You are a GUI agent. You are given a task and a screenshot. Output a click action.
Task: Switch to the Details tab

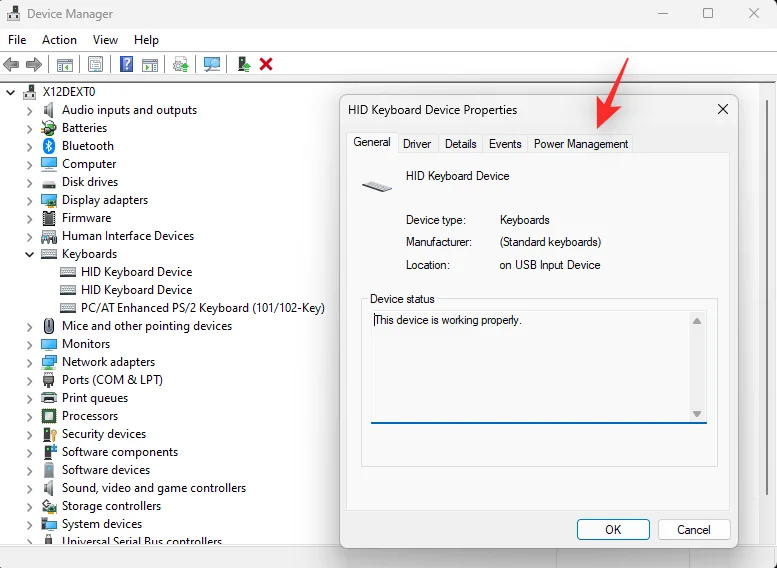tap(460, 144)
